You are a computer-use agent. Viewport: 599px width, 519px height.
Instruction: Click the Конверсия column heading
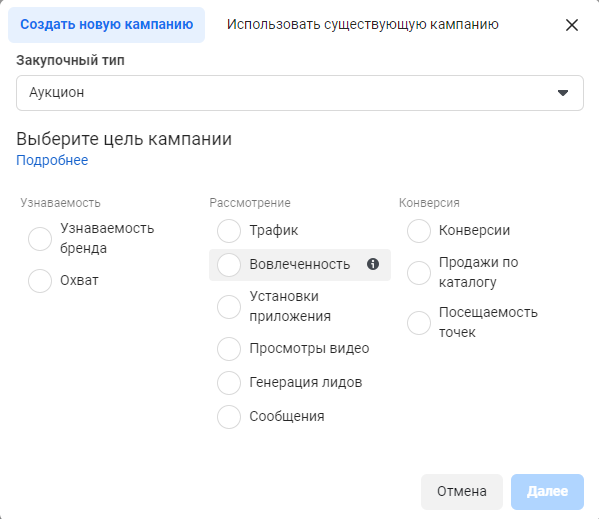click(429, 203)
